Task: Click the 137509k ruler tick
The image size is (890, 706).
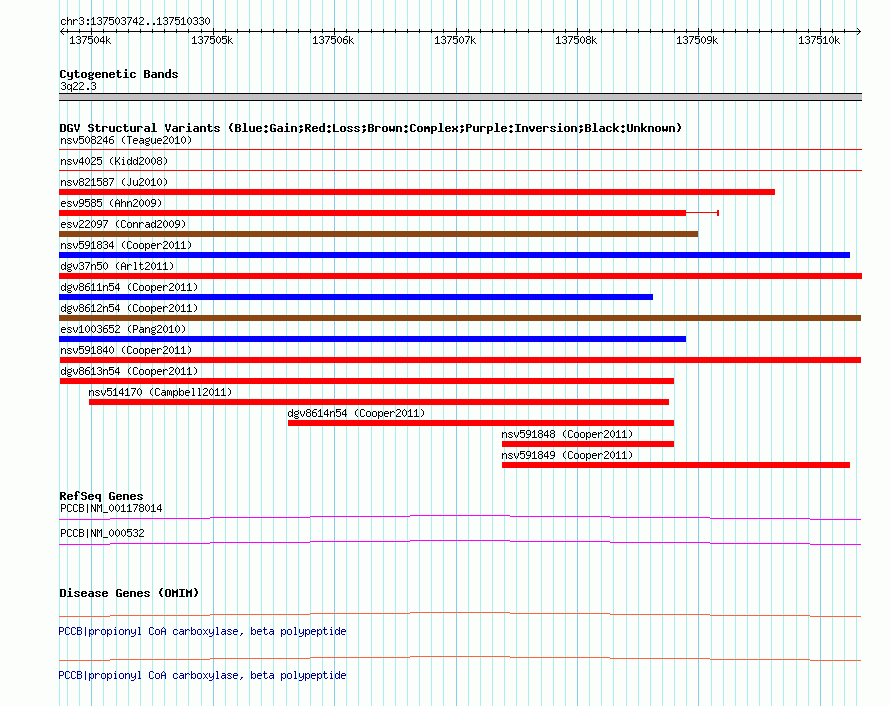Action: [x=698, y=40]
